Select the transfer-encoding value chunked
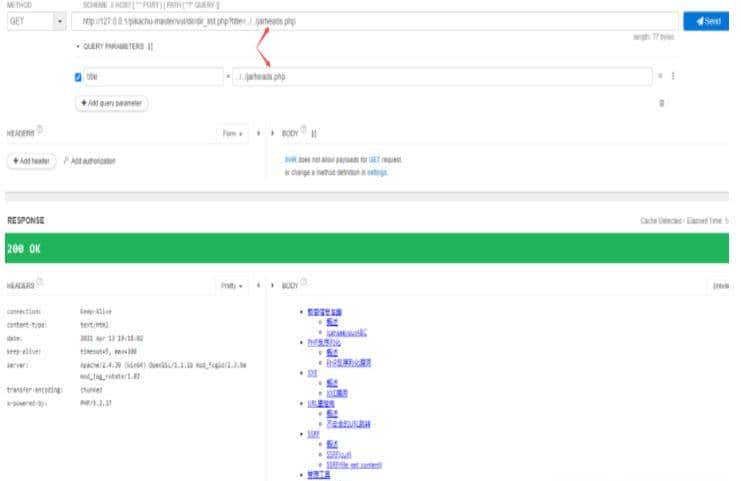This screenshot has height=481, width=741. tap(91, 390)
